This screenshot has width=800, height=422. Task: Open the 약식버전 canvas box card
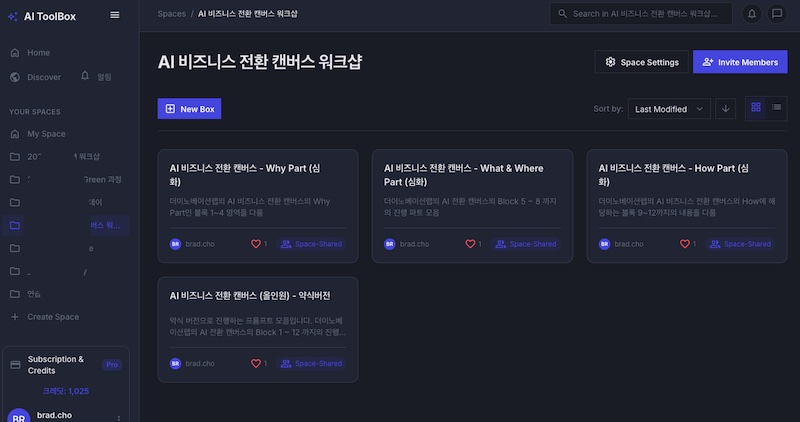coord(258,315)
